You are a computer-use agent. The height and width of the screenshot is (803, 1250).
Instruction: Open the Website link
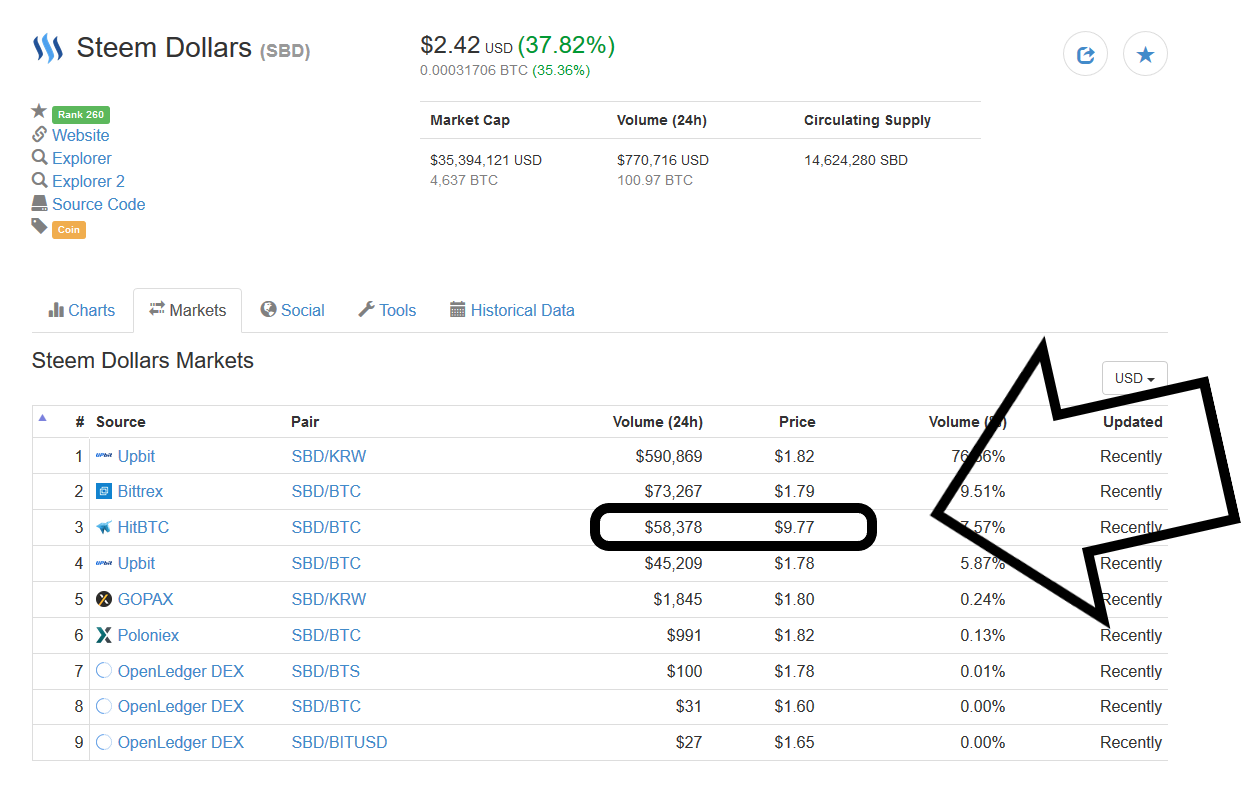[x=81, y=135]
